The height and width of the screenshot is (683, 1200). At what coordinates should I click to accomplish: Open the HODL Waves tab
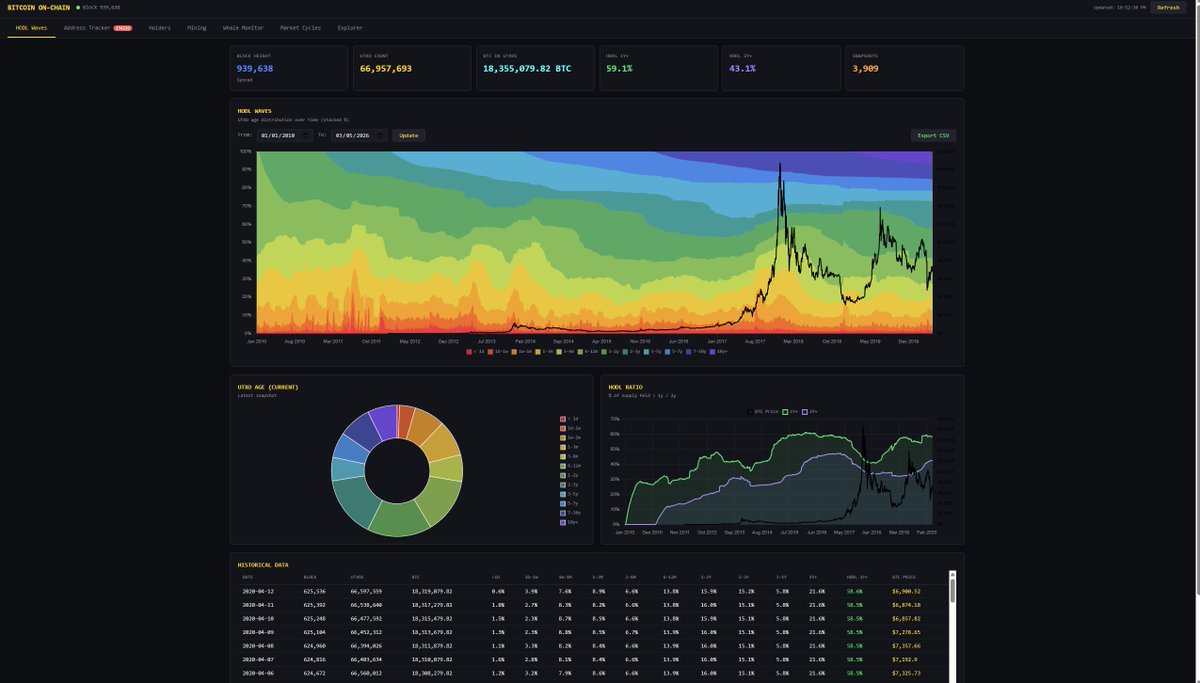(32, 28)
